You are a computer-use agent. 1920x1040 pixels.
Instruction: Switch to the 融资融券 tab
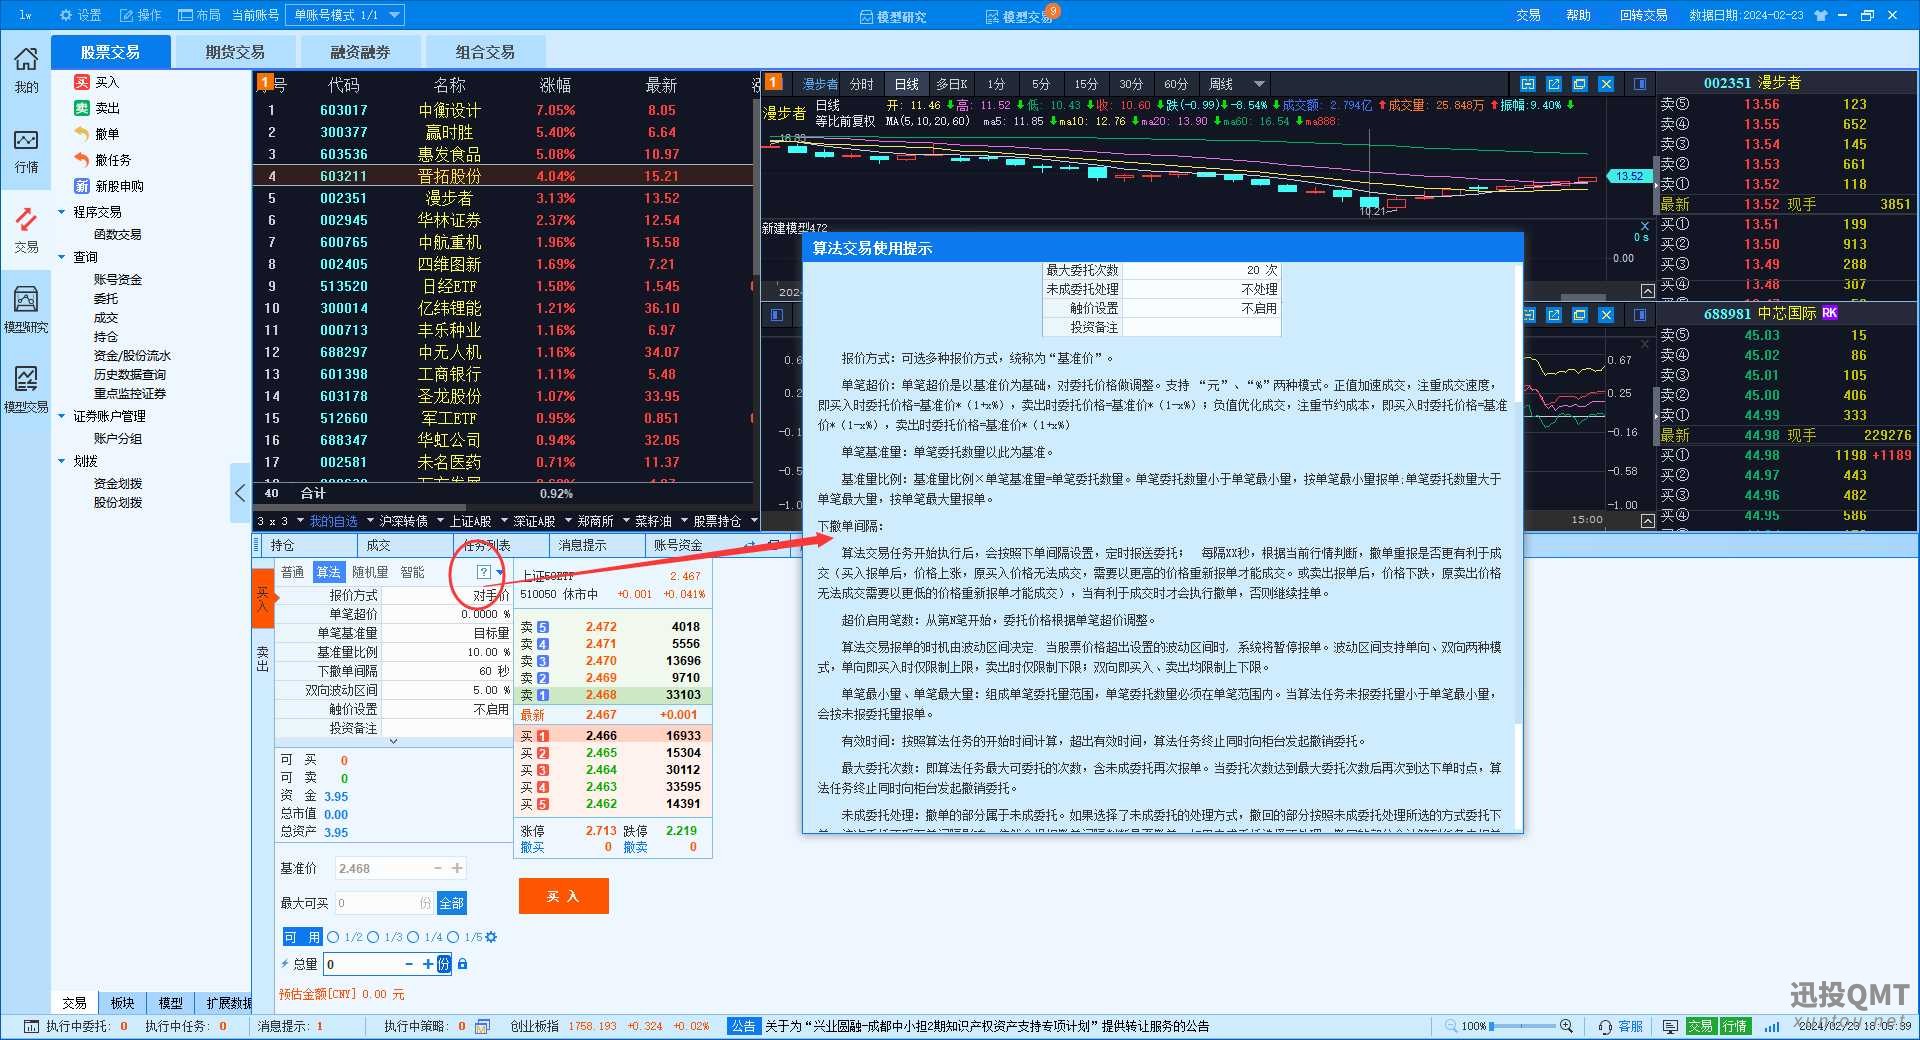click(x=360, y=52)
